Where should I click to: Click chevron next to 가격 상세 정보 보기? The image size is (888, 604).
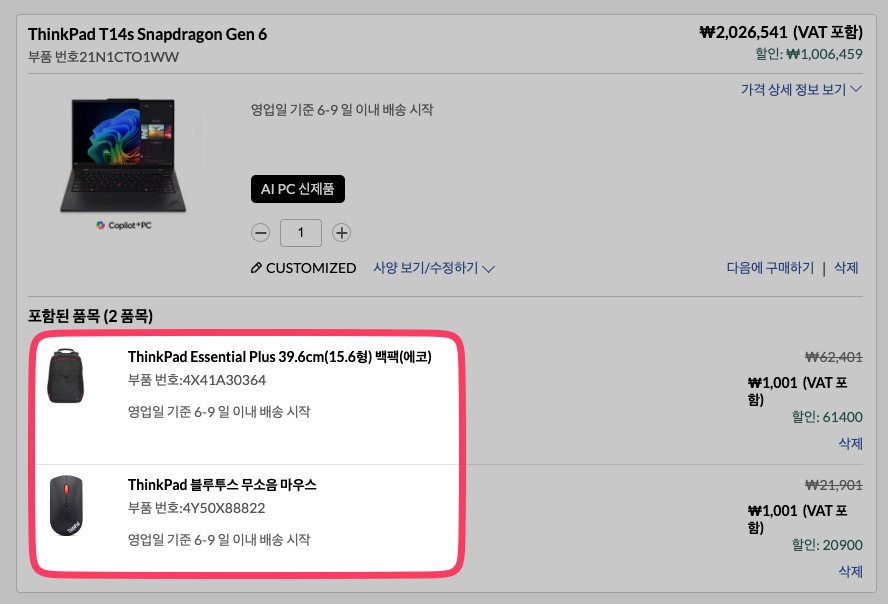[856, 89]
